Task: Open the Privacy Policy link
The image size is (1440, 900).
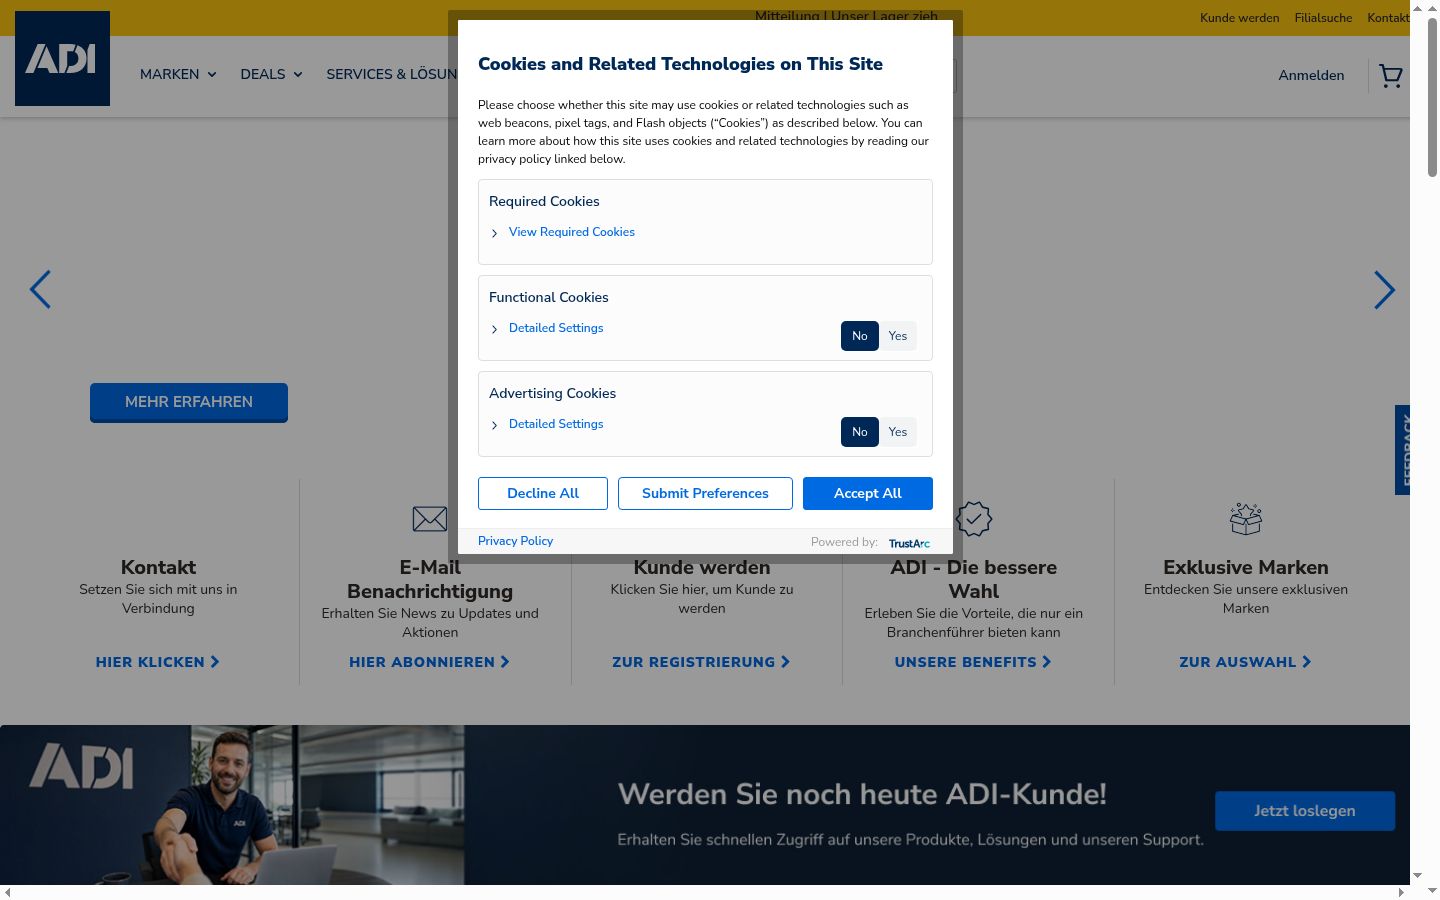Action: click(515, 541)
